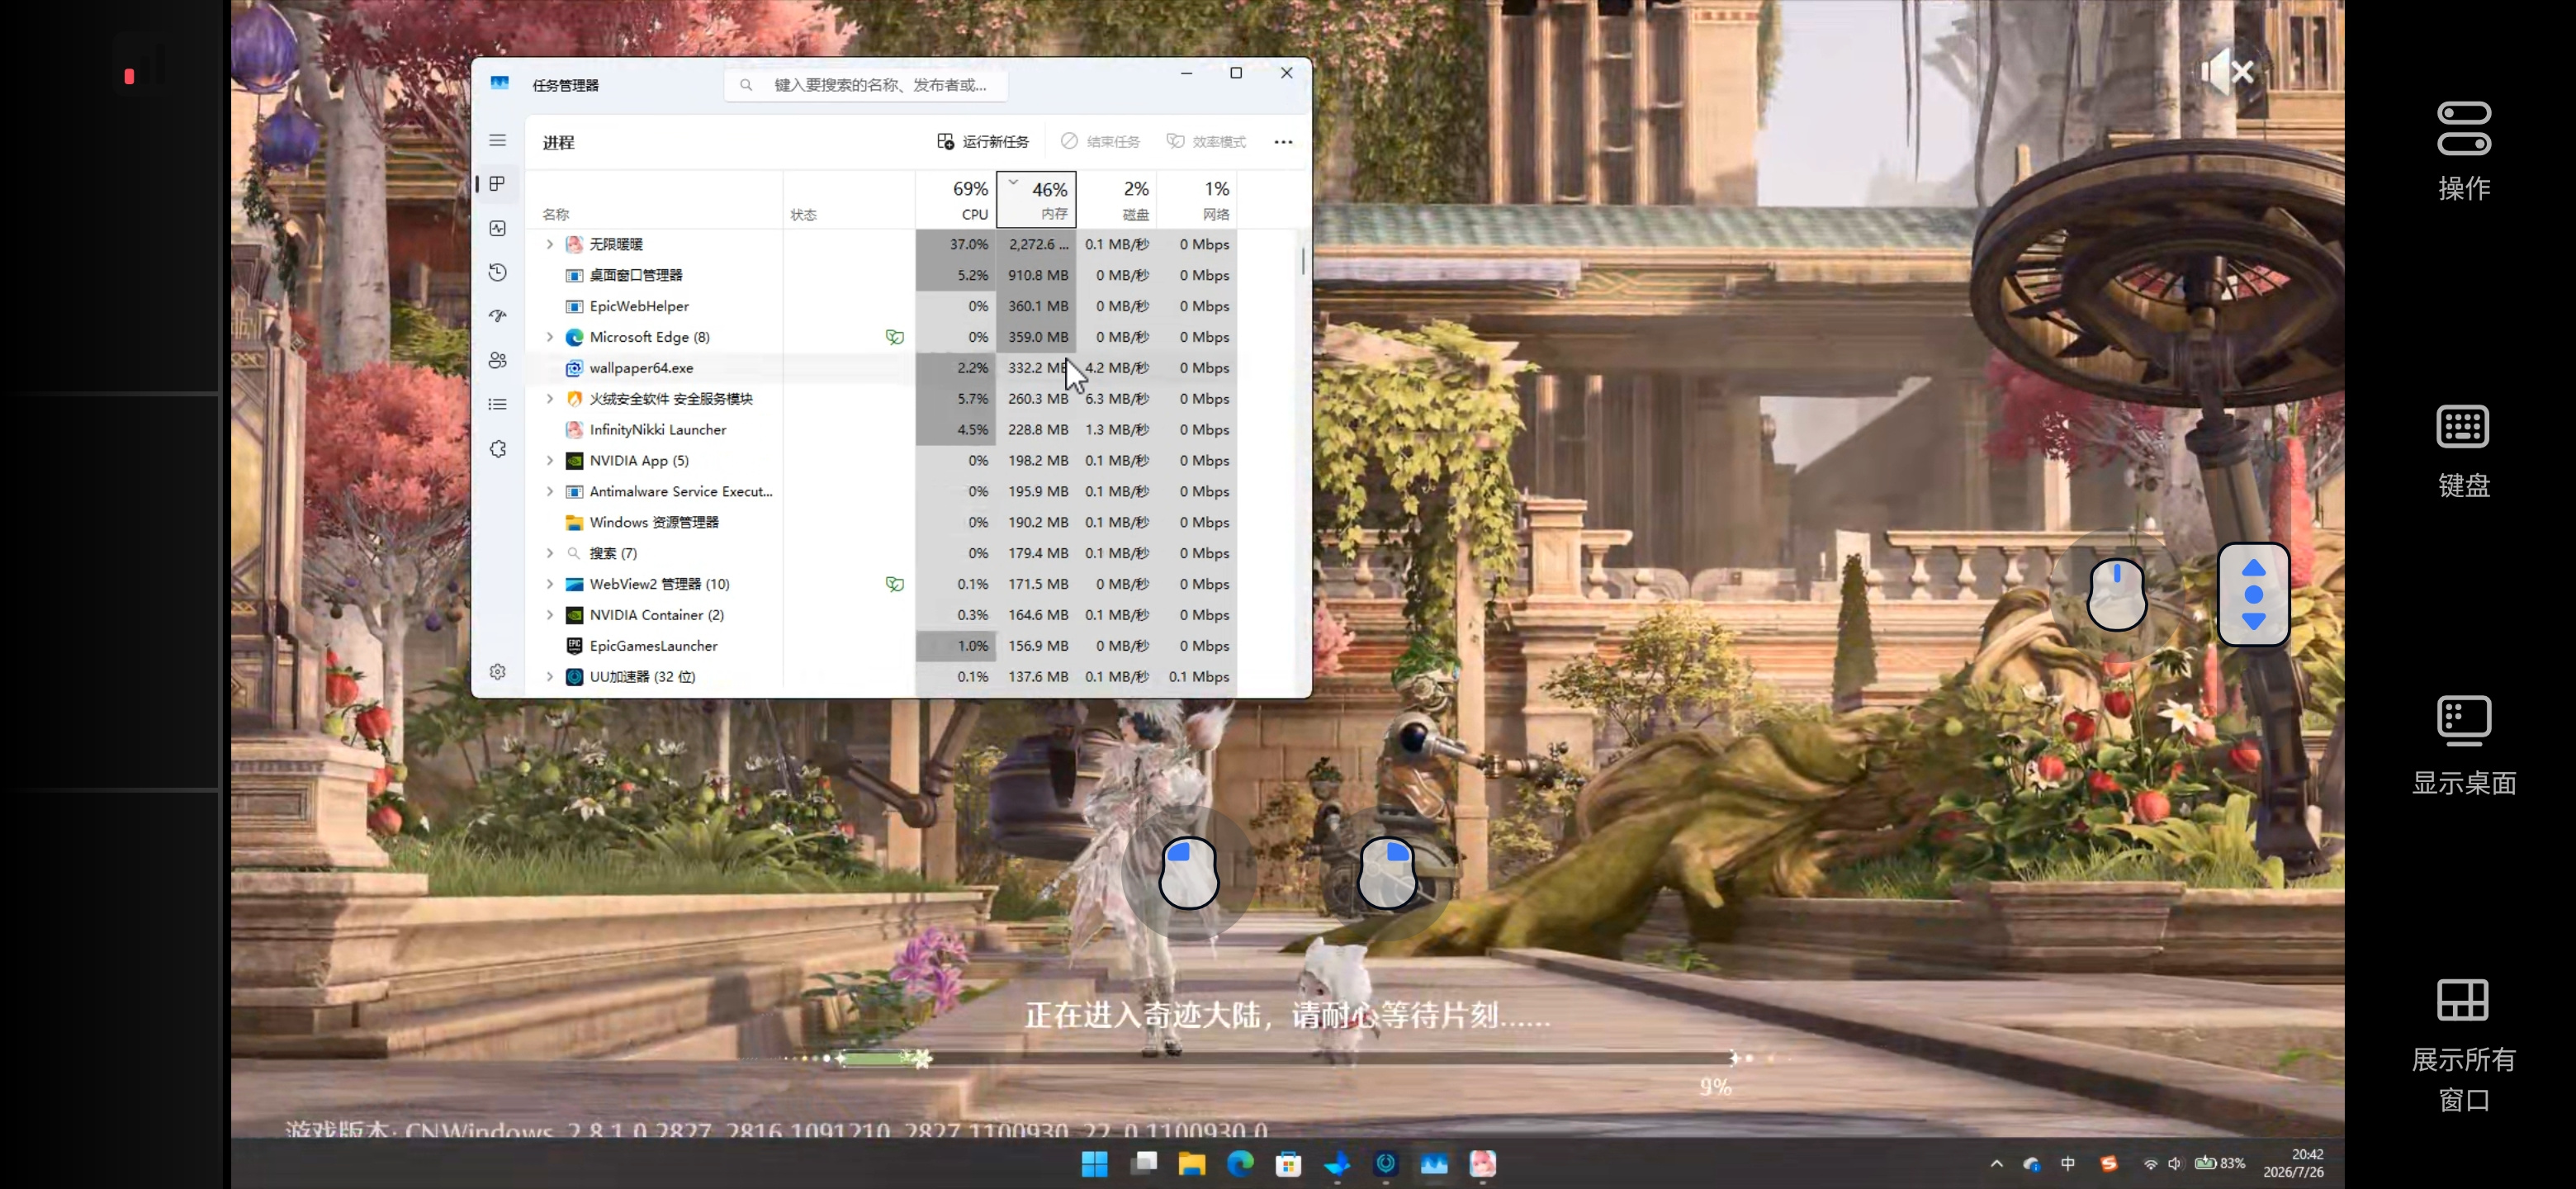
Task: Open the Startup apps sidebar icon
Action: 497,316
